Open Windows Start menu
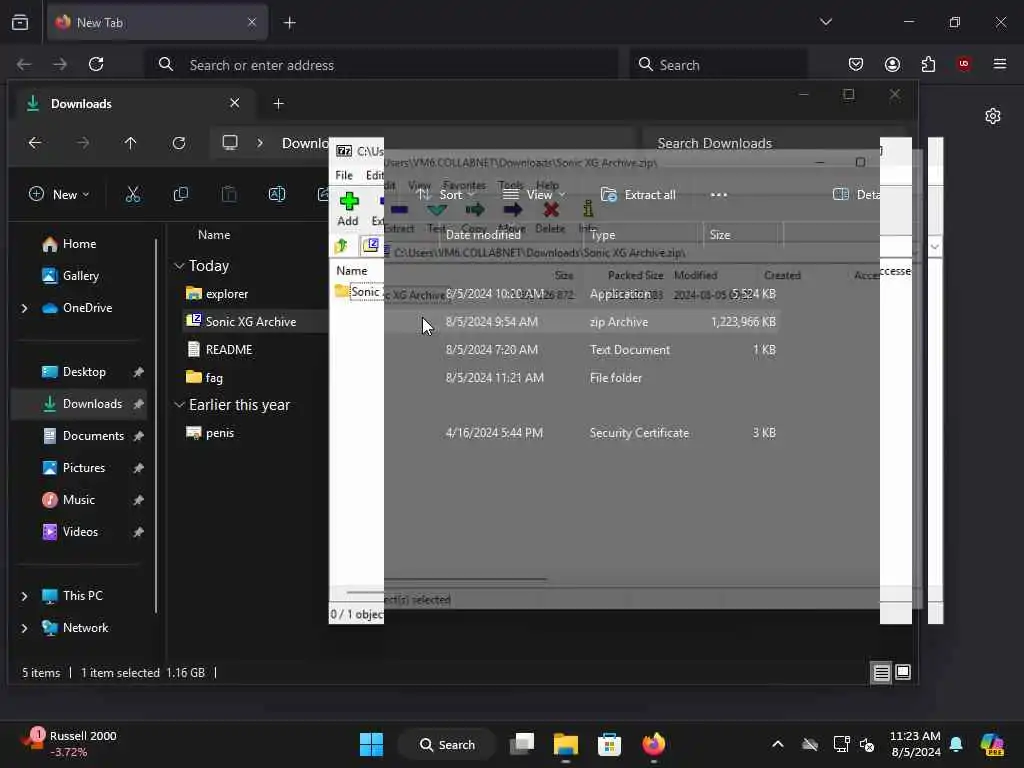 372,744
